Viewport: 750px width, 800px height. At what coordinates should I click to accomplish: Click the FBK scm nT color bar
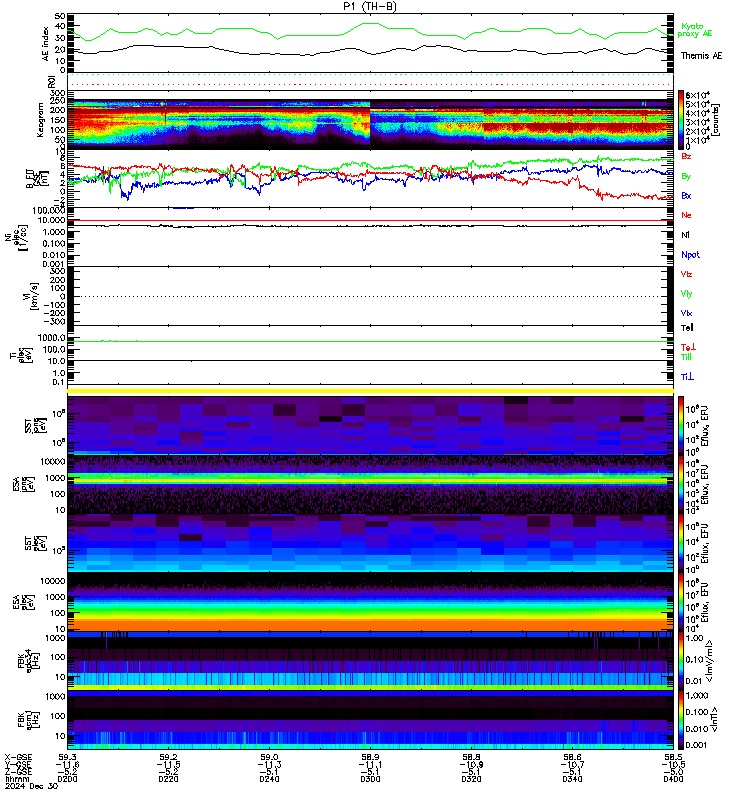681,720
